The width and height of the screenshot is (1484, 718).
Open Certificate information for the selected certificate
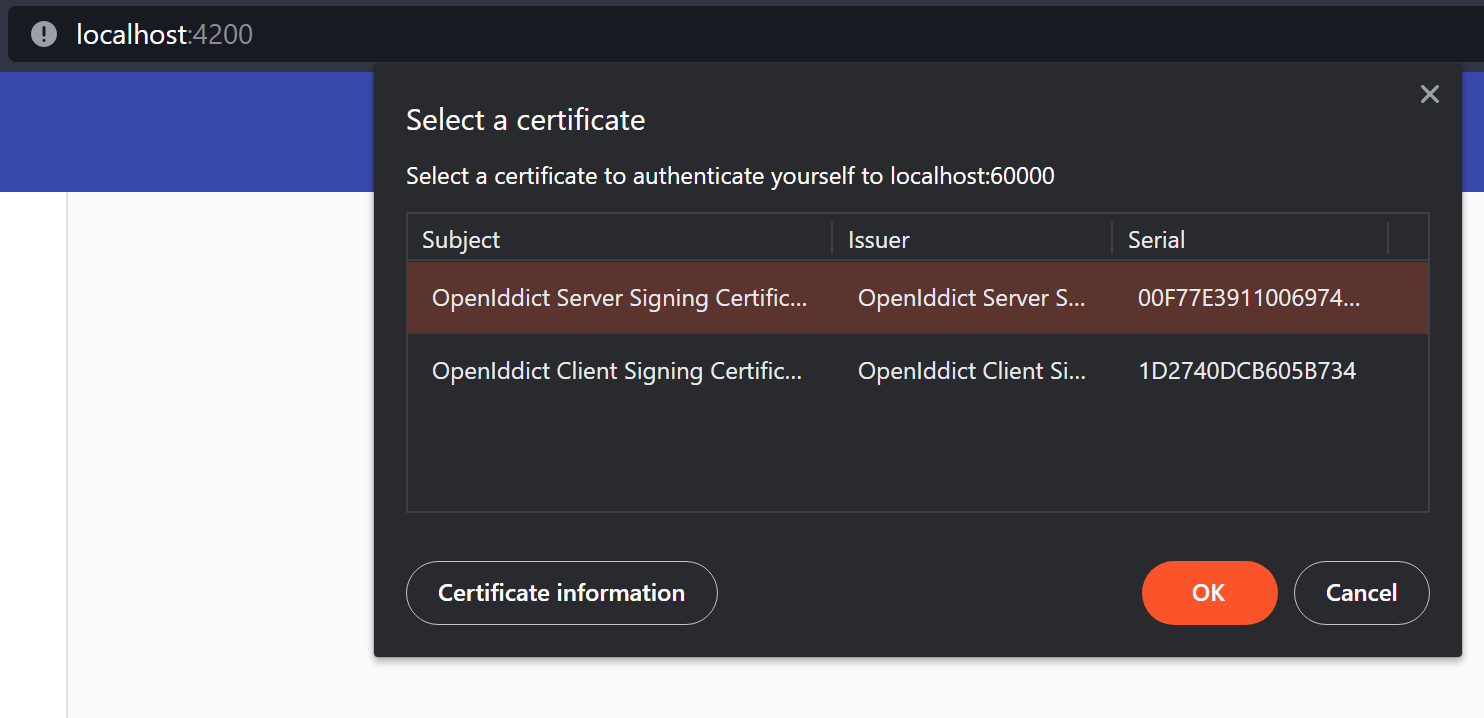(561, 592)
